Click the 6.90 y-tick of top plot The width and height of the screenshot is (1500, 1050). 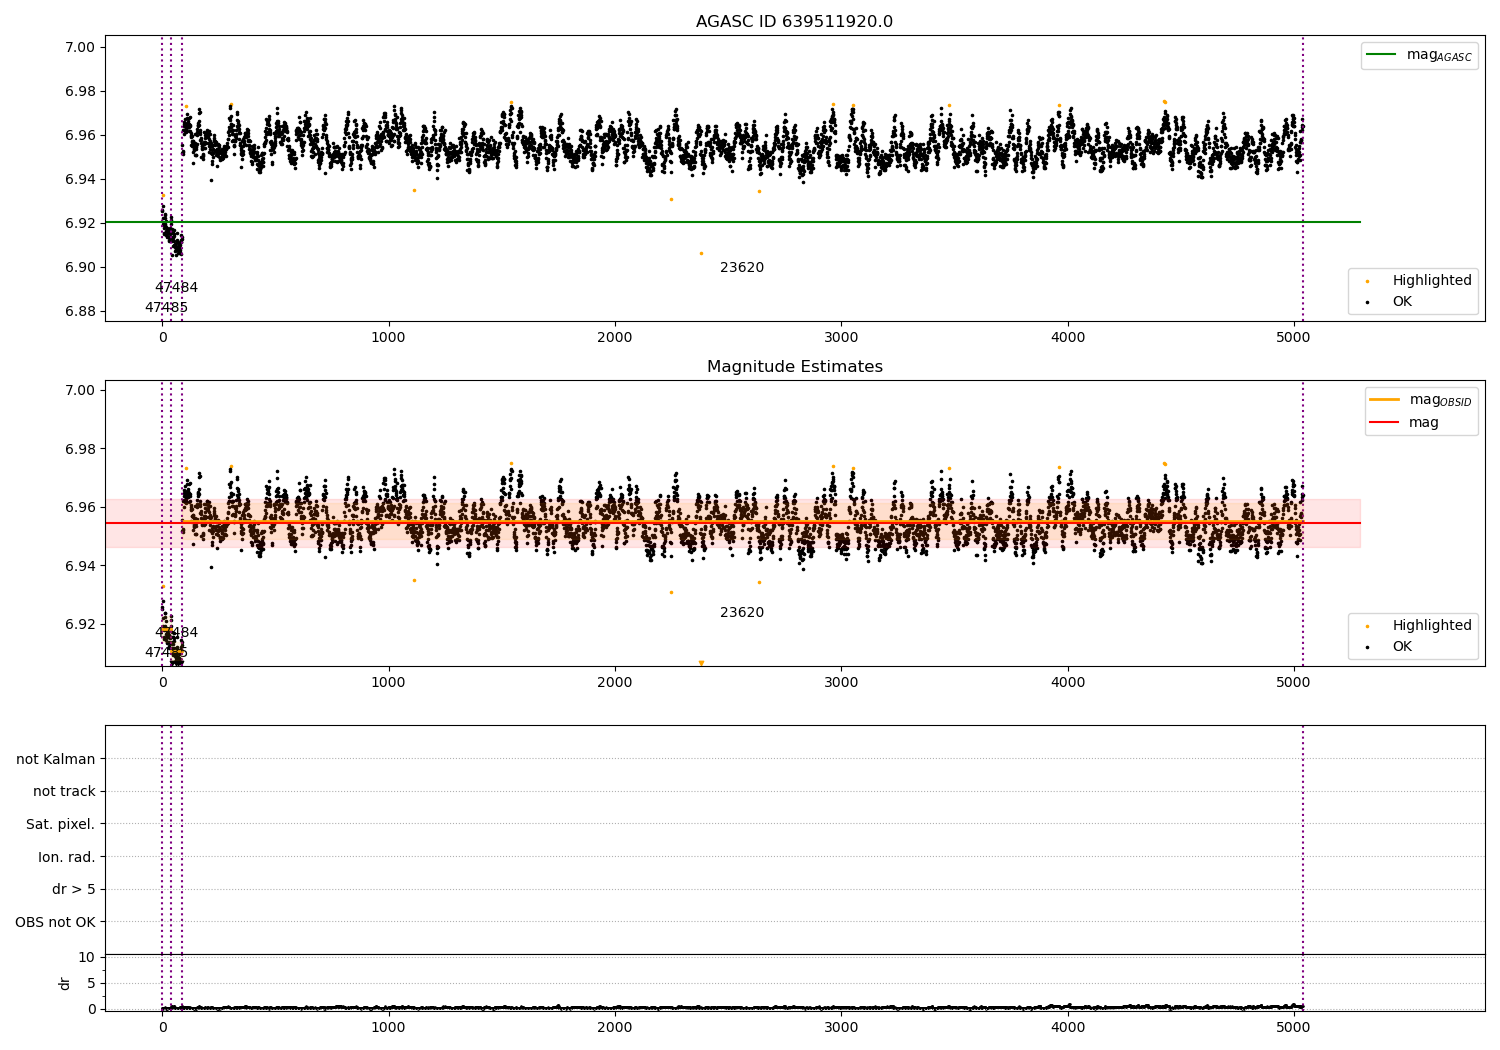click(x=80, y=267)
